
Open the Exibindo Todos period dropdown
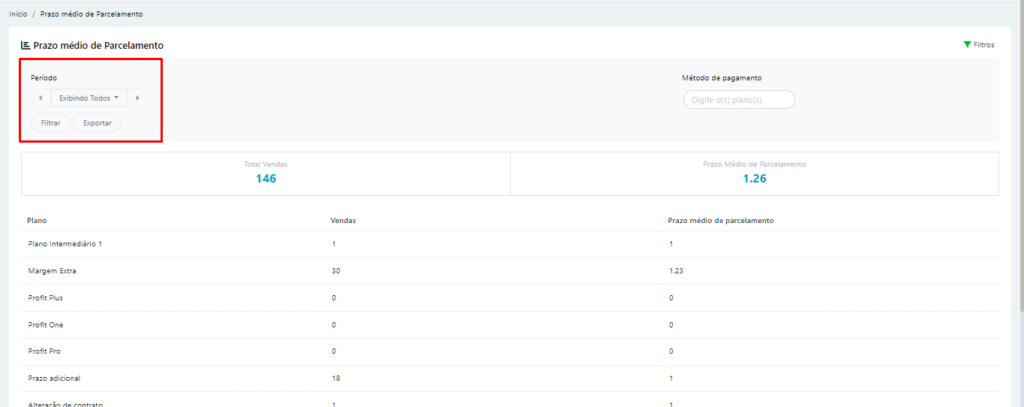(89, 98)
